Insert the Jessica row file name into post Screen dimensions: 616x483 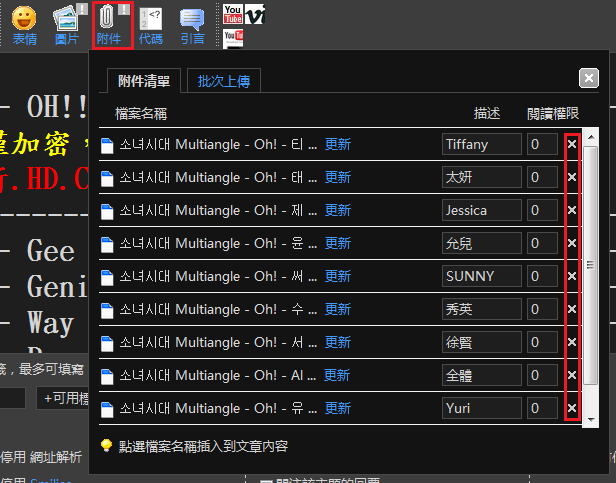[218, 210]
